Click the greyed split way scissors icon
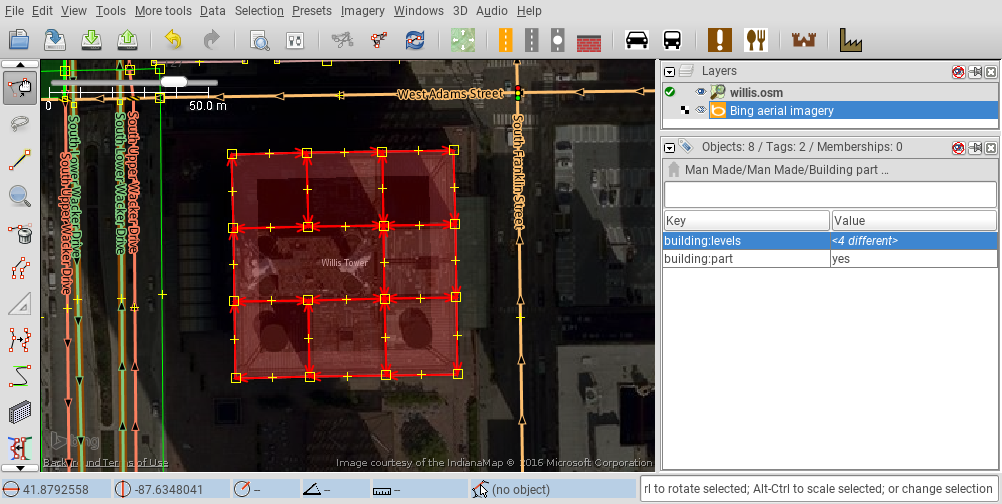The image size is (1002, 504). 343,40
